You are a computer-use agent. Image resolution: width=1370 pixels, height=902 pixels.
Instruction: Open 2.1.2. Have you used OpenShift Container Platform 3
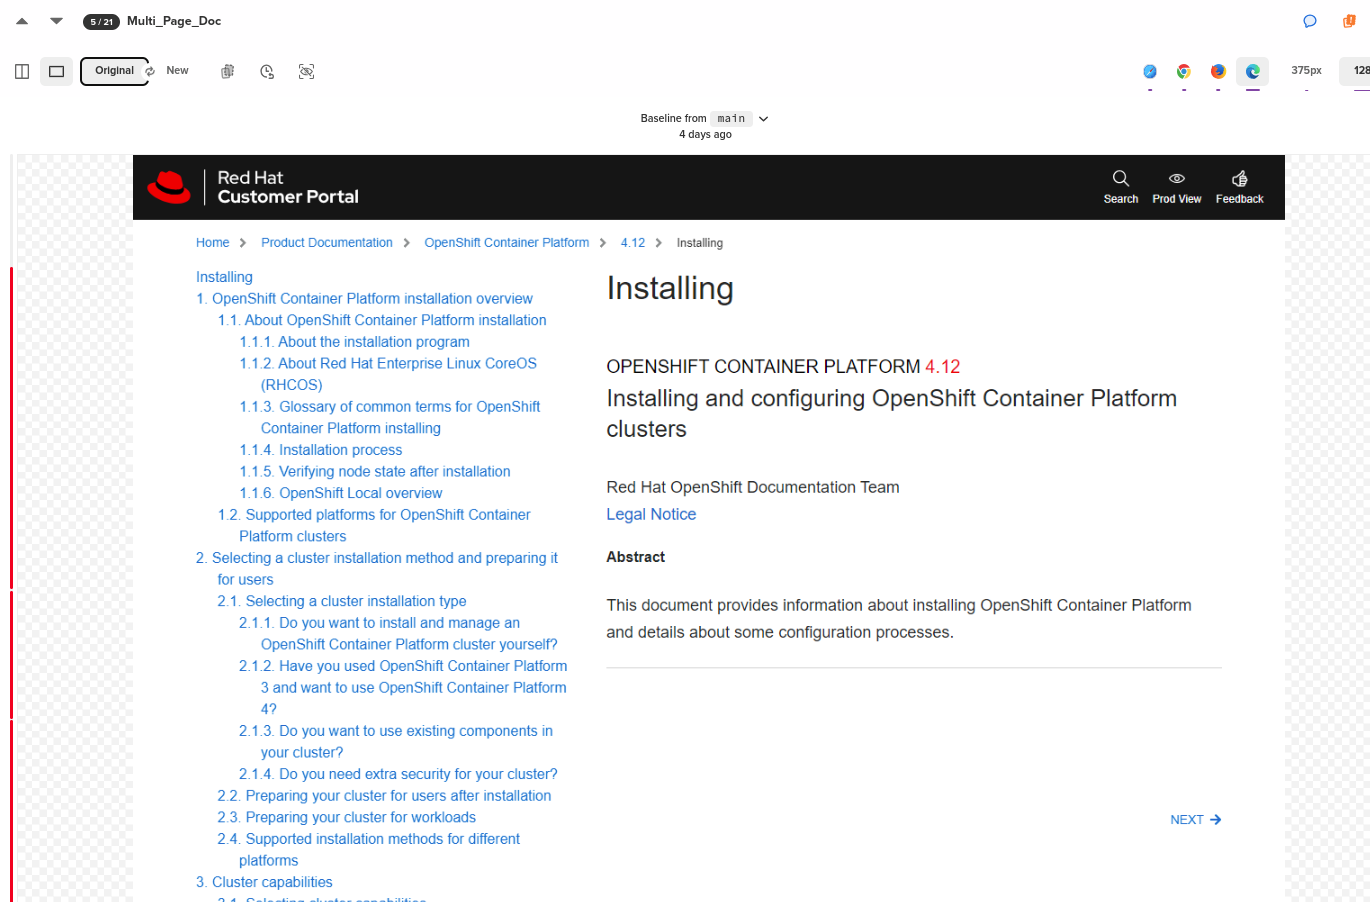point(403,688)
